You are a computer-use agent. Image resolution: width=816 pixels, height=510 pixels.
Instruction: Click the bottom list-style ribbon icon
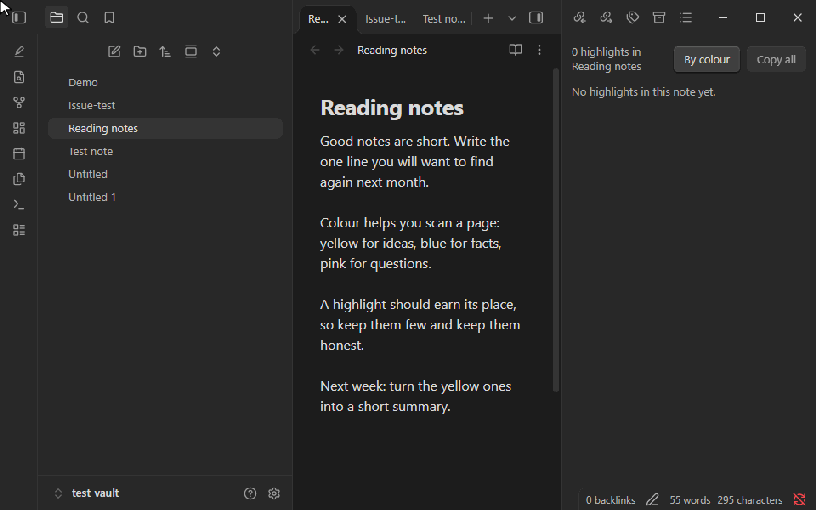[19, 230]
